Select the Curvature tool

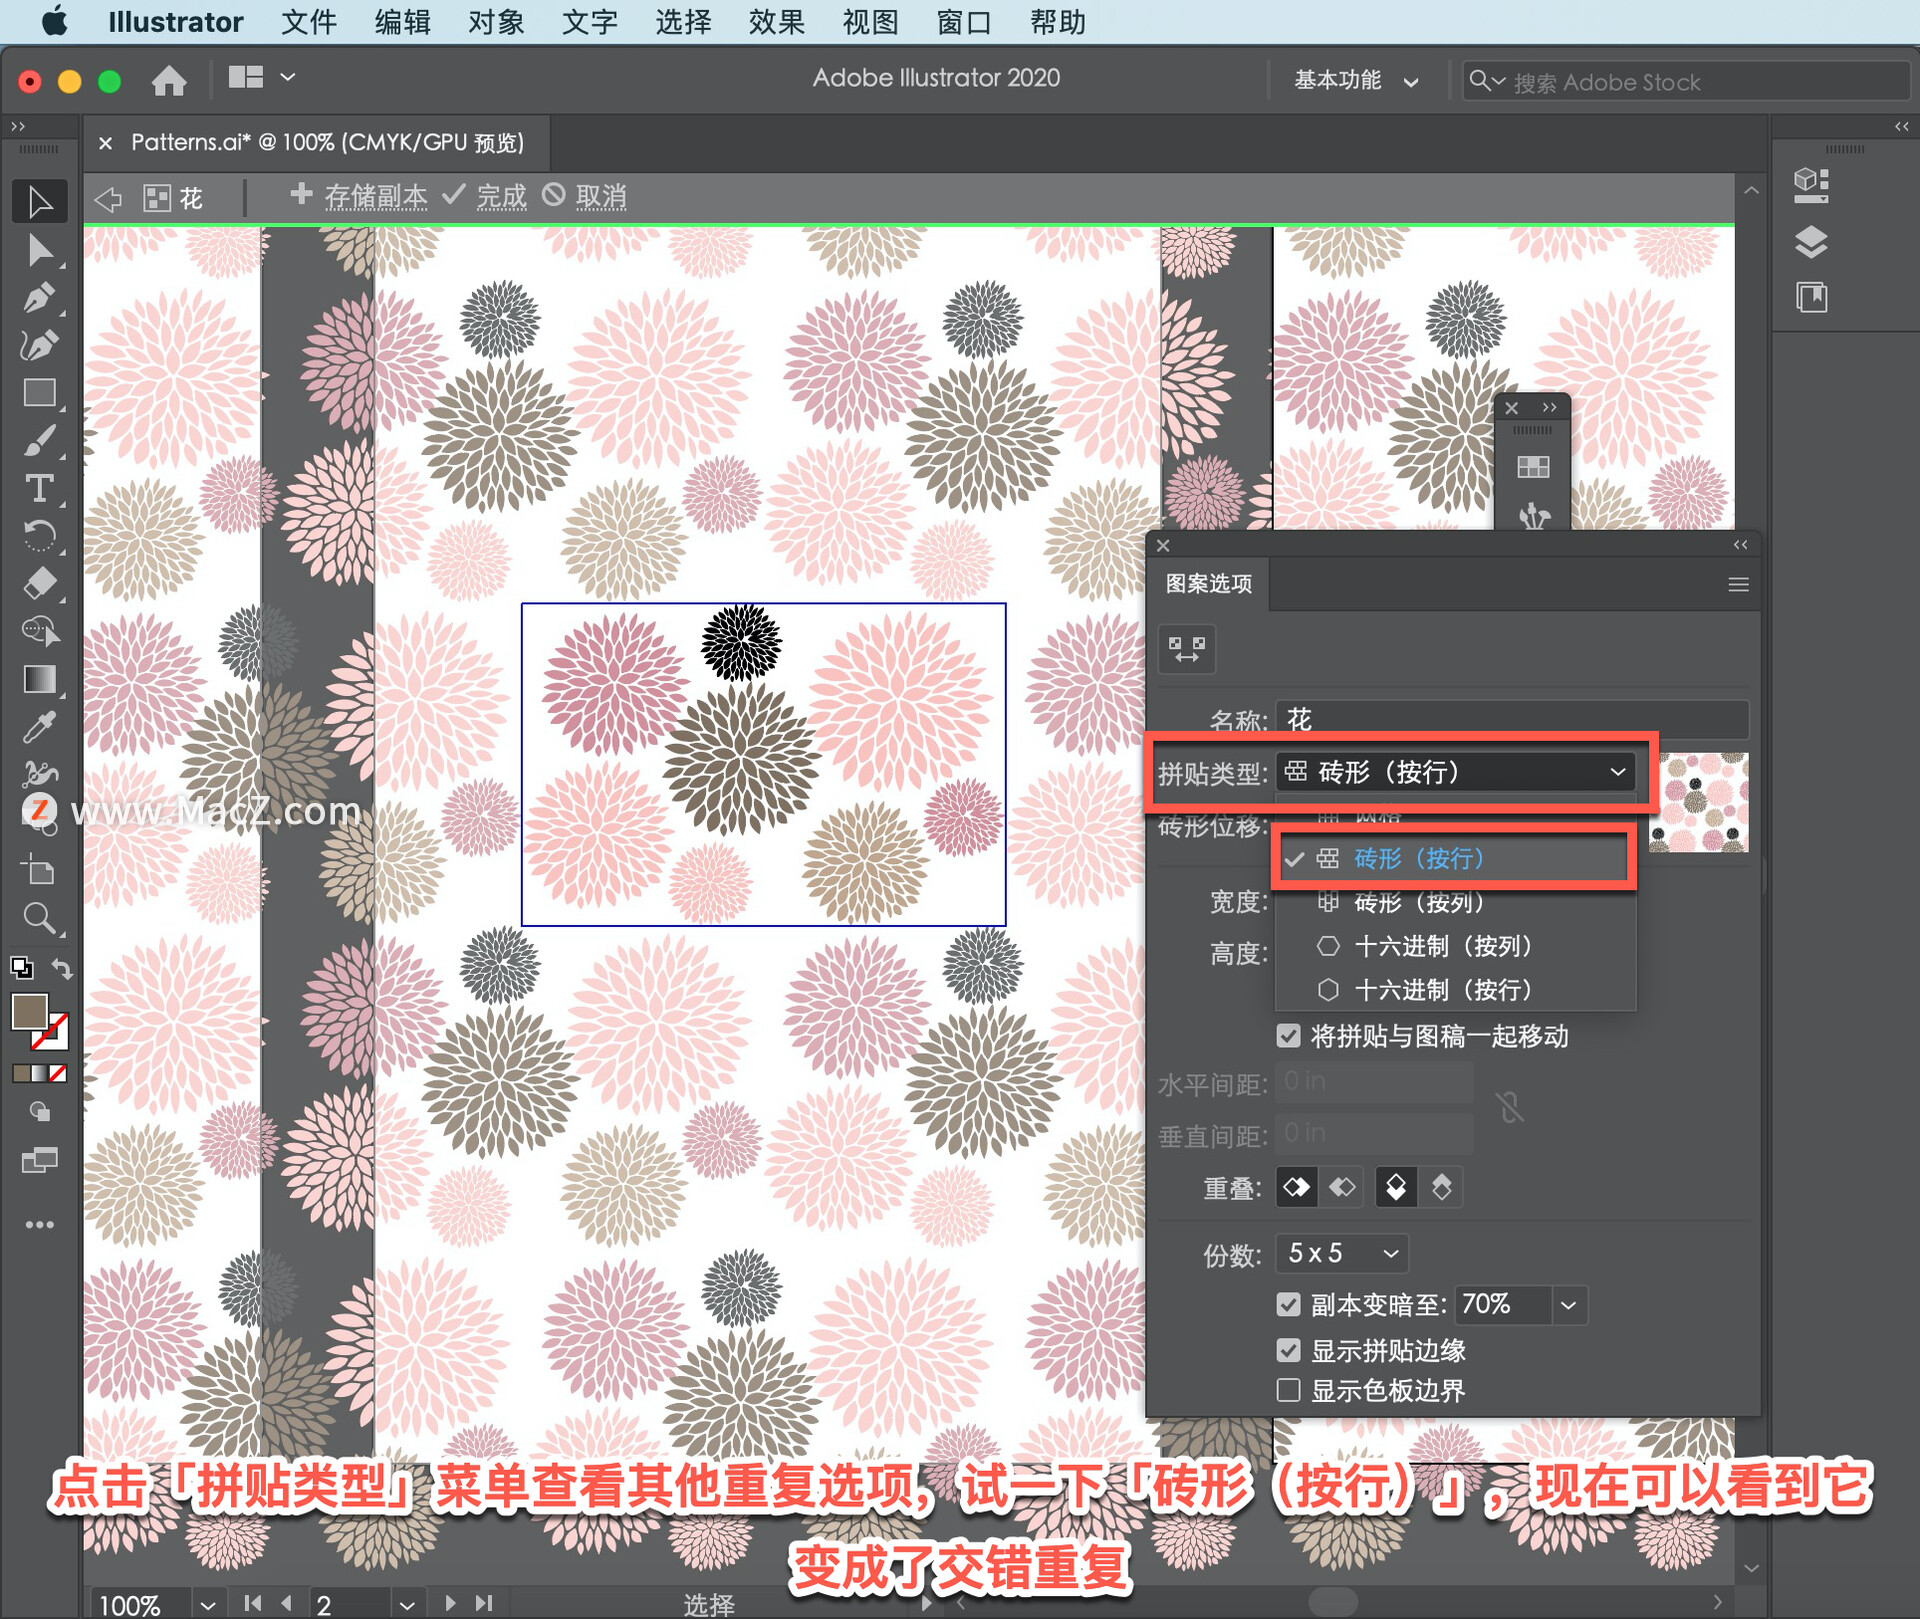click(39, 346)
